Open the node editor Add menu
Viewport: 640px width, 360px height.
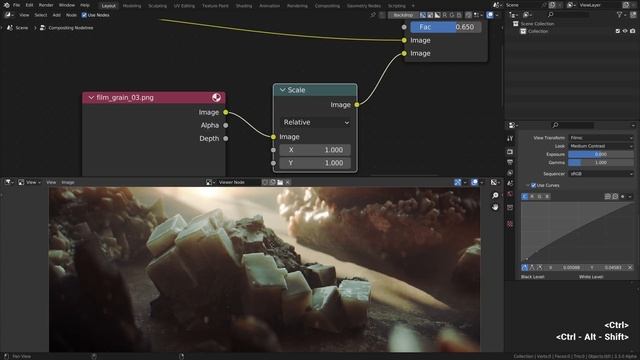point(56,15)
